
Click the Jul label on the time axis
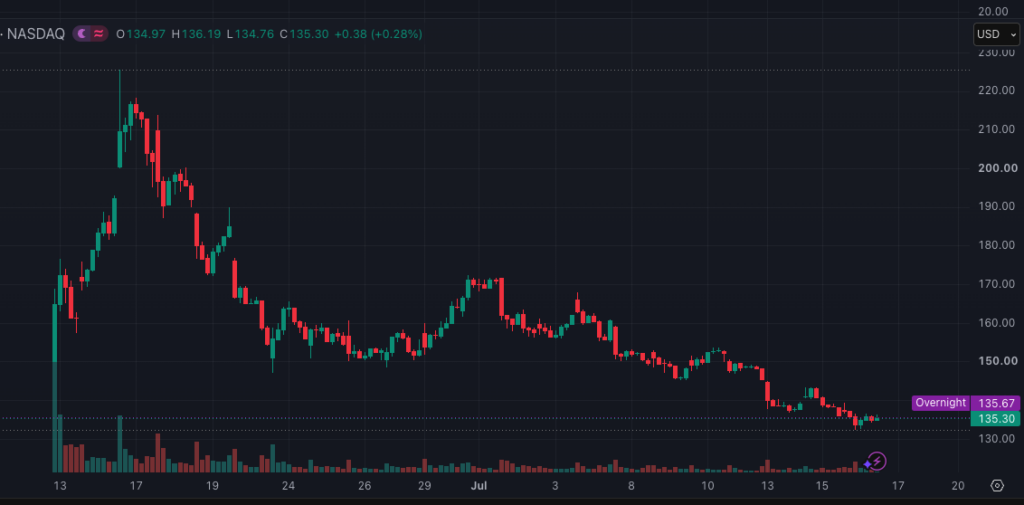[x=477, y=485]
